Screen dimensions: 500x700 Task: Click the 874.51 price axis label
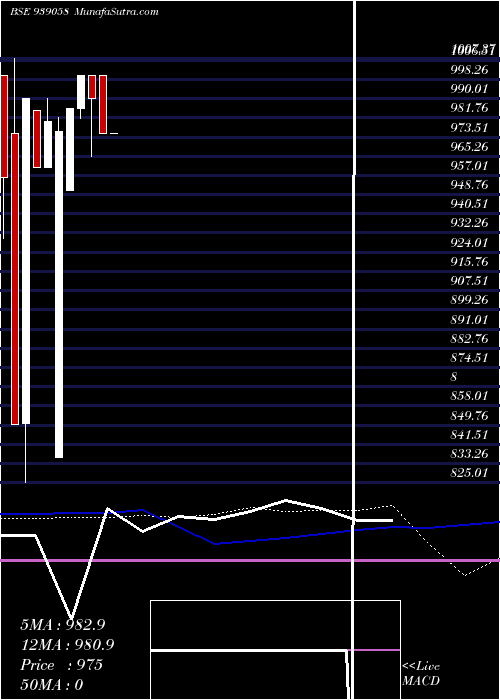pos(469,357)
